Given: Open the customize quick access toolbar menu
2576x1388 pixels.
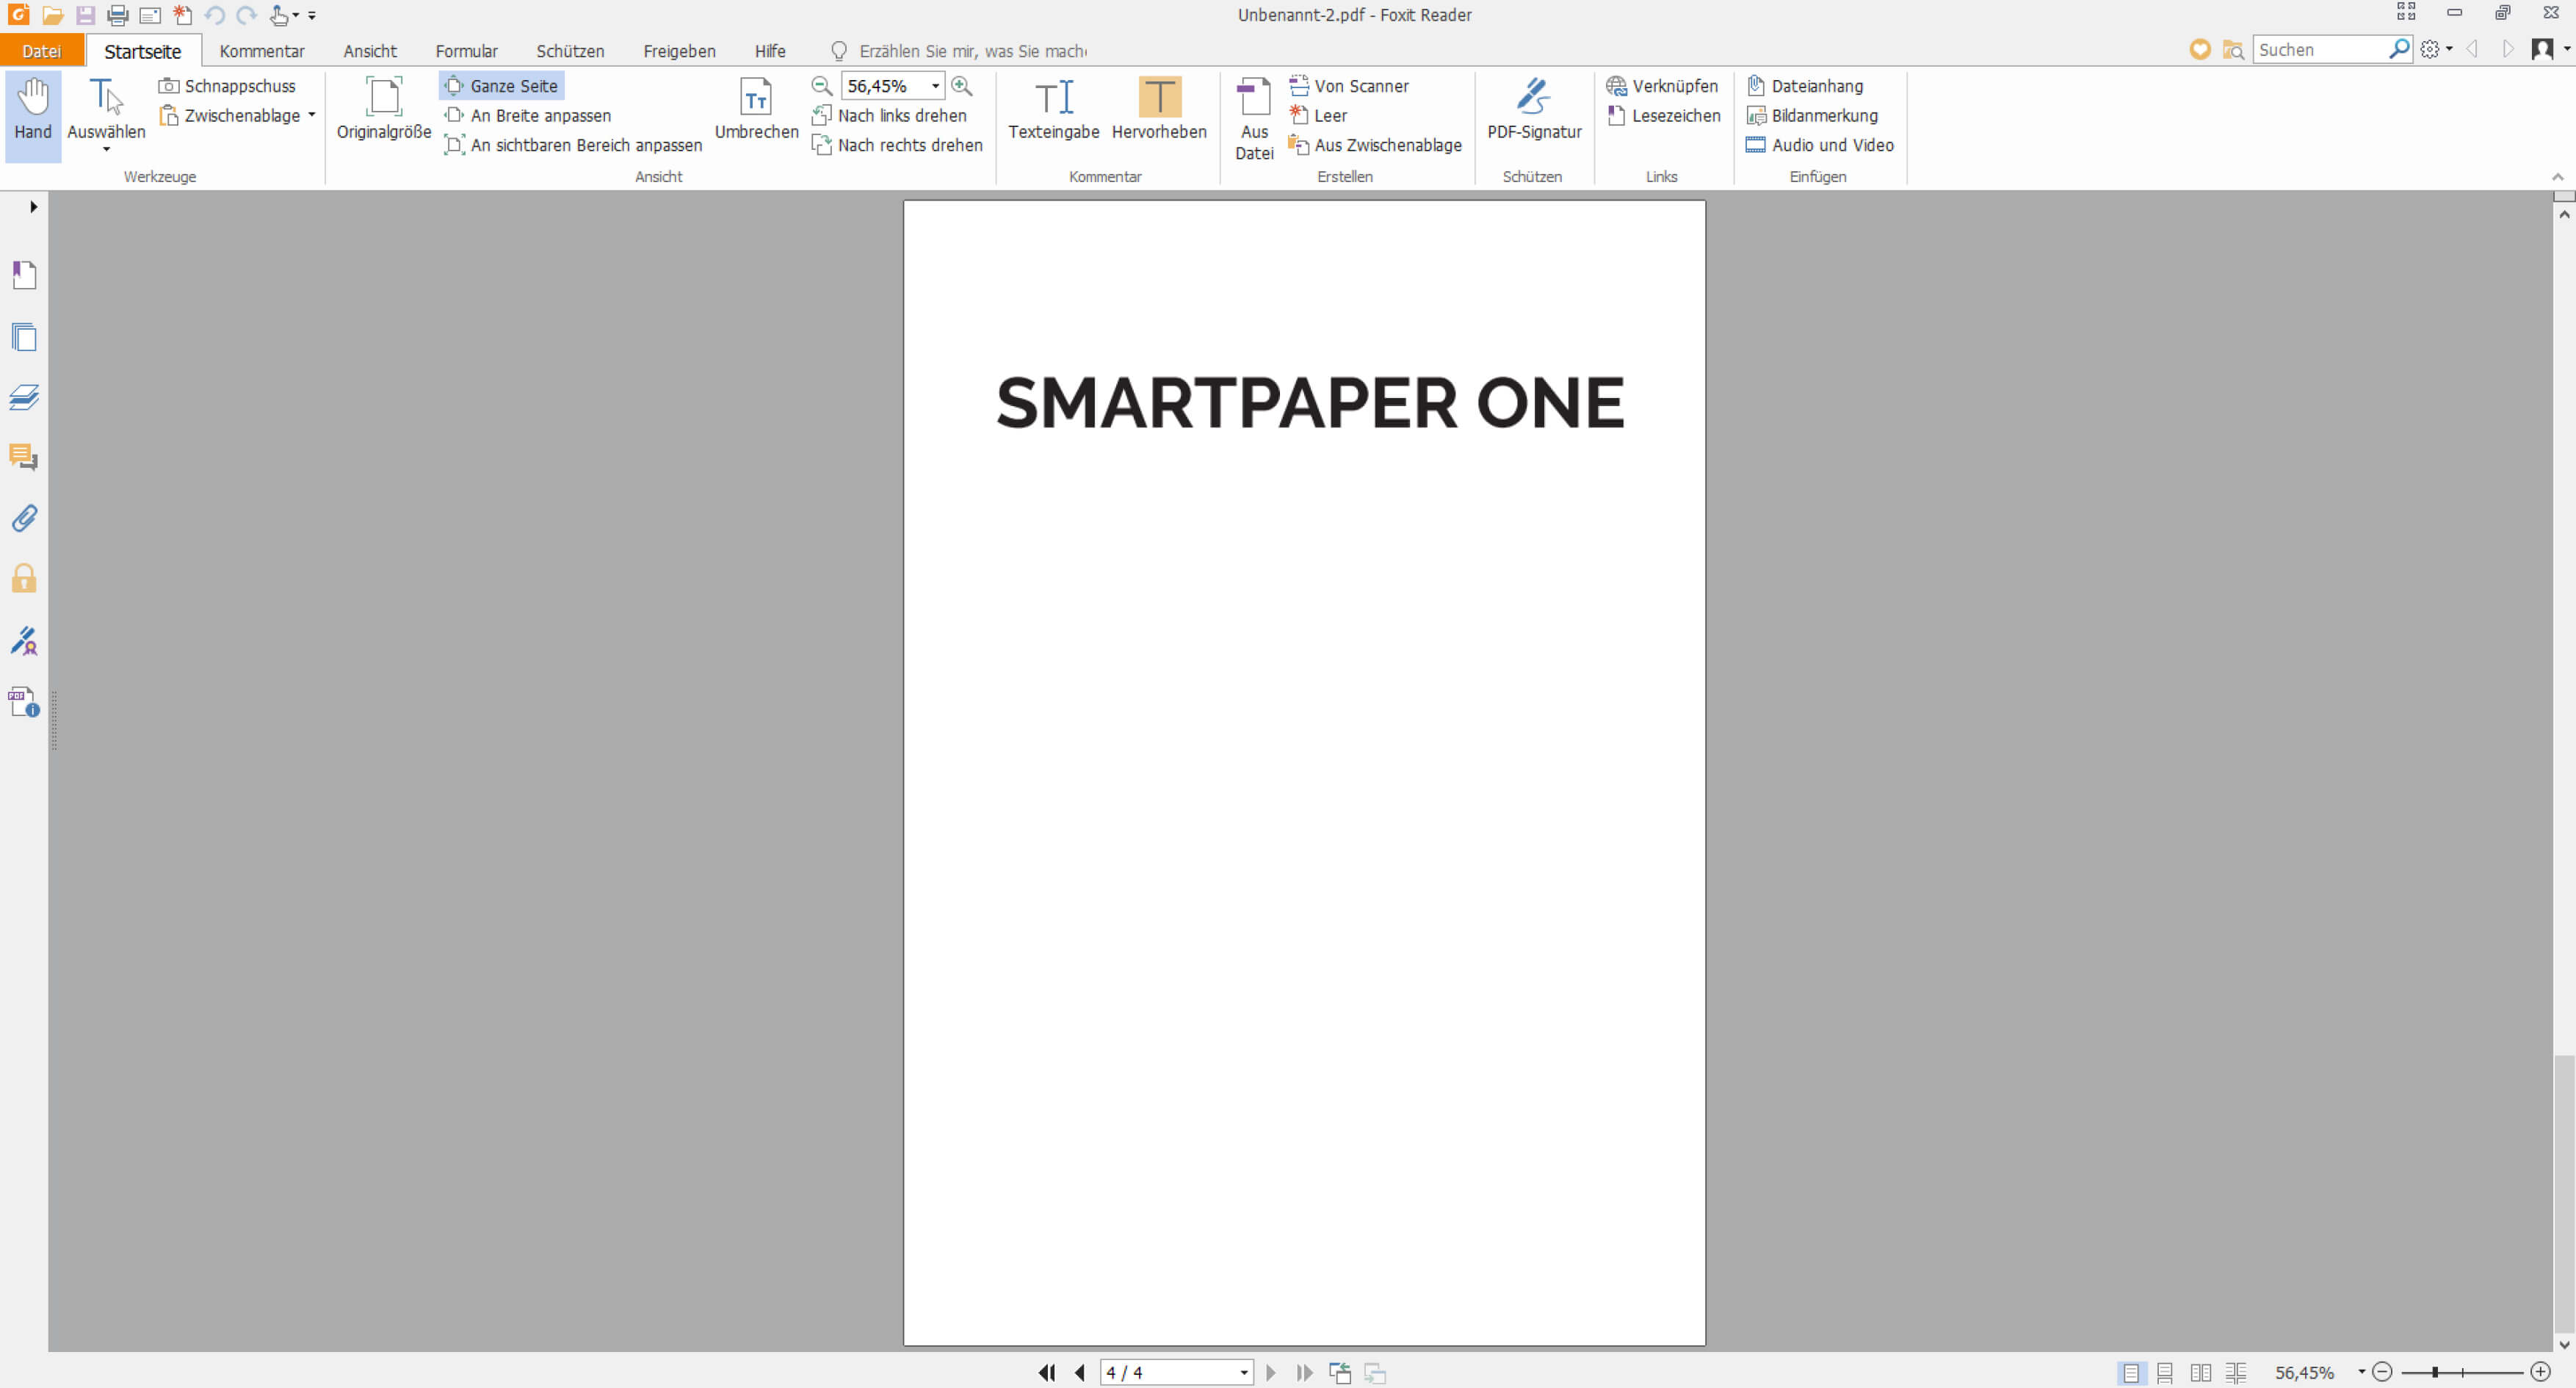Looking at the screenshot, I should click(x=312, y=16).
